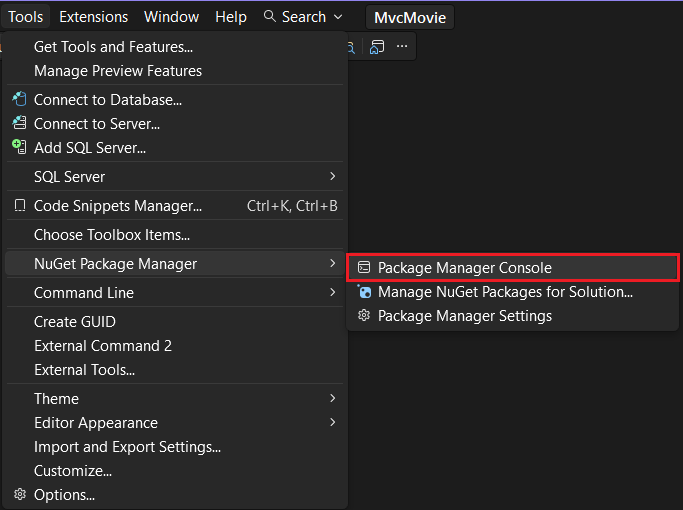Select Import and Export Settings
This screenshot has width=683, height=510.
point(175,447)
